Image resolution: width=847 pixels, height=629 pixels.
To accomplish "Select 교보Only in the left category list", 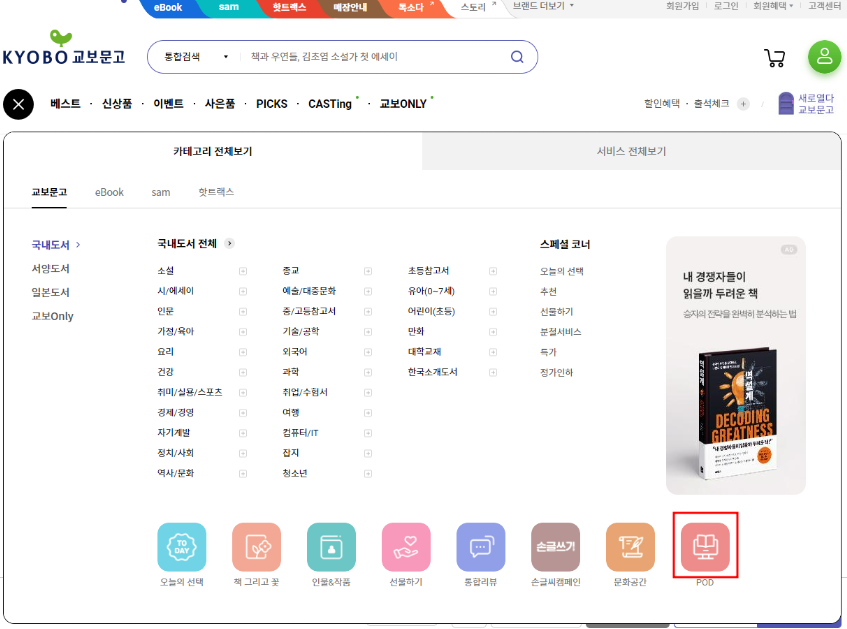I will 52,316.
